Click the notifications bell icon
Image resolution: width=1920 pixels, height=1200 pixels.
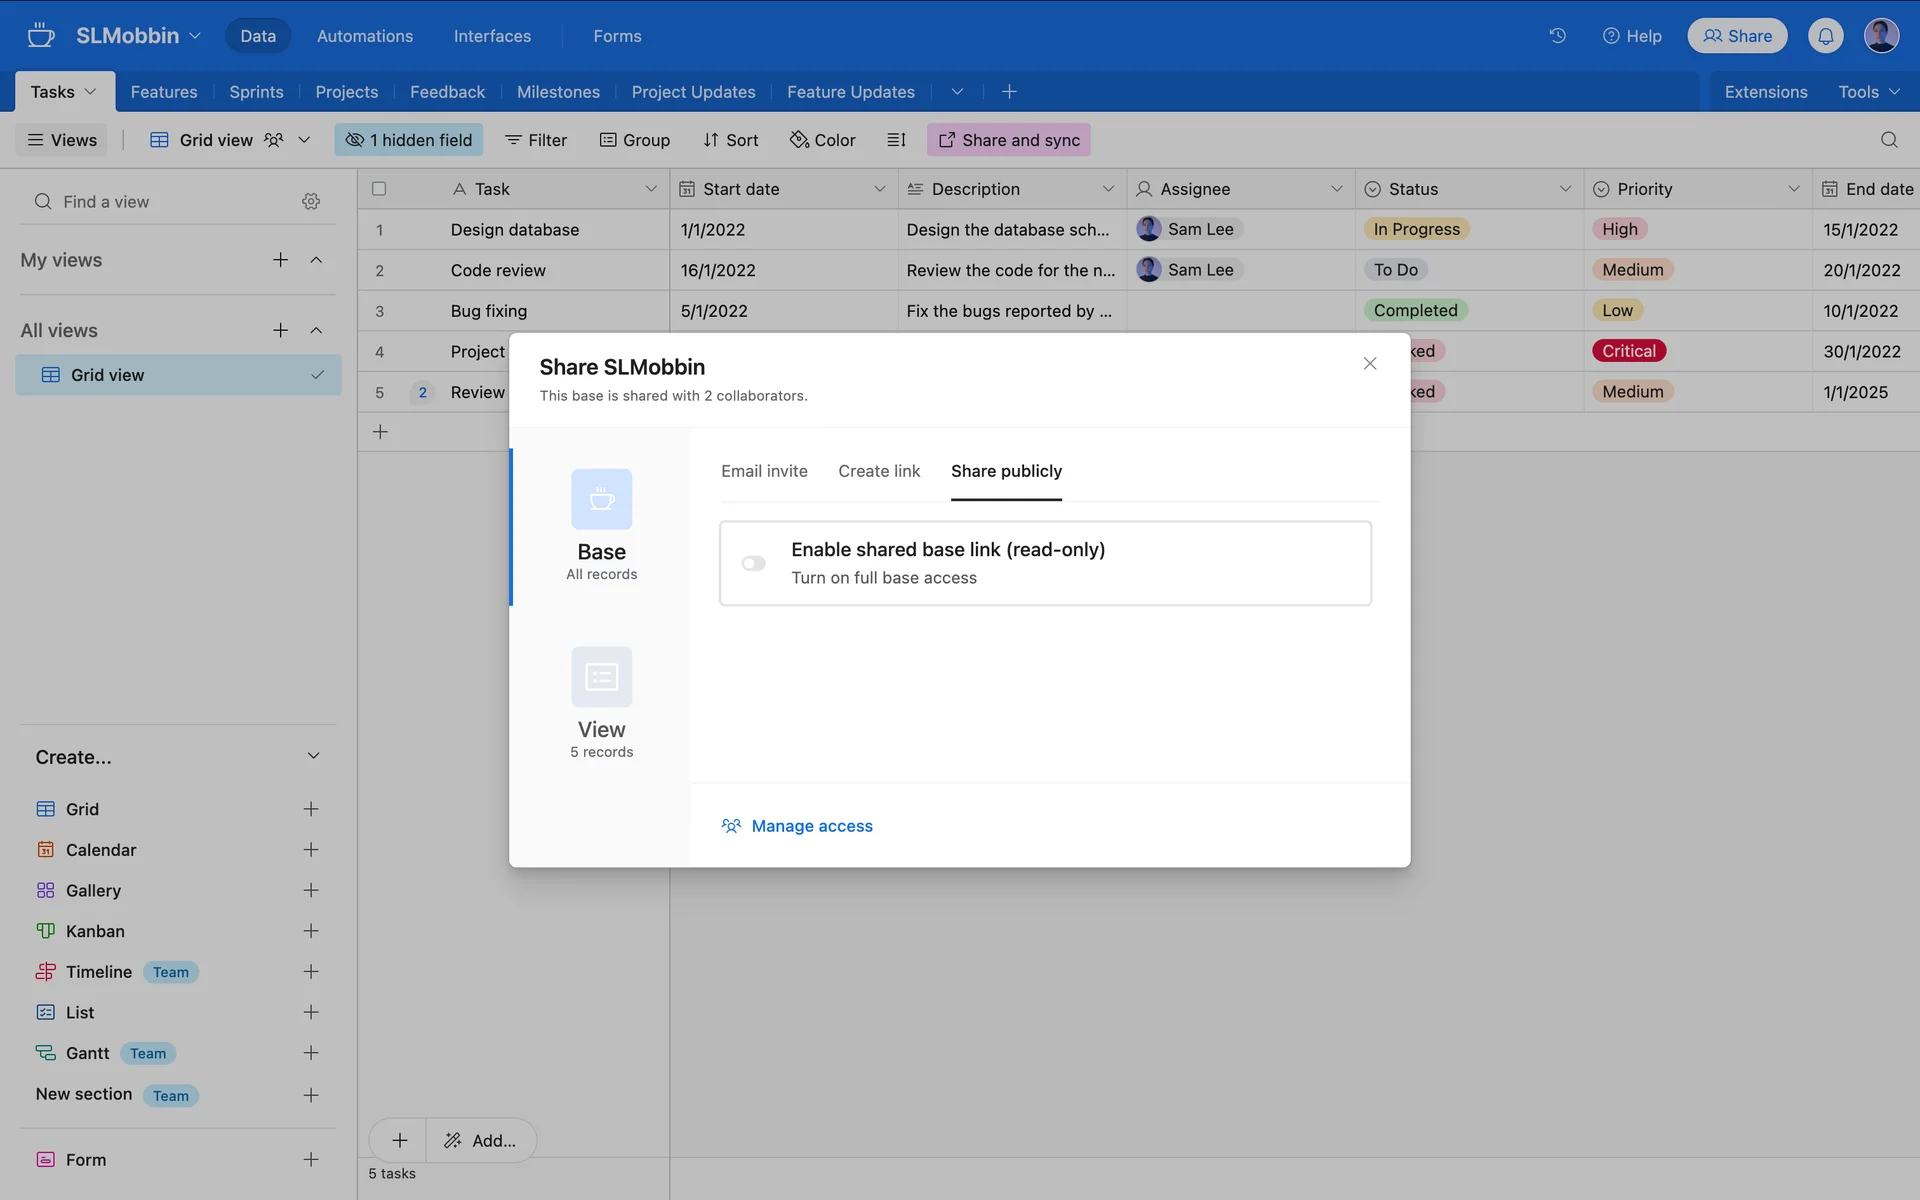(1825, 36)
